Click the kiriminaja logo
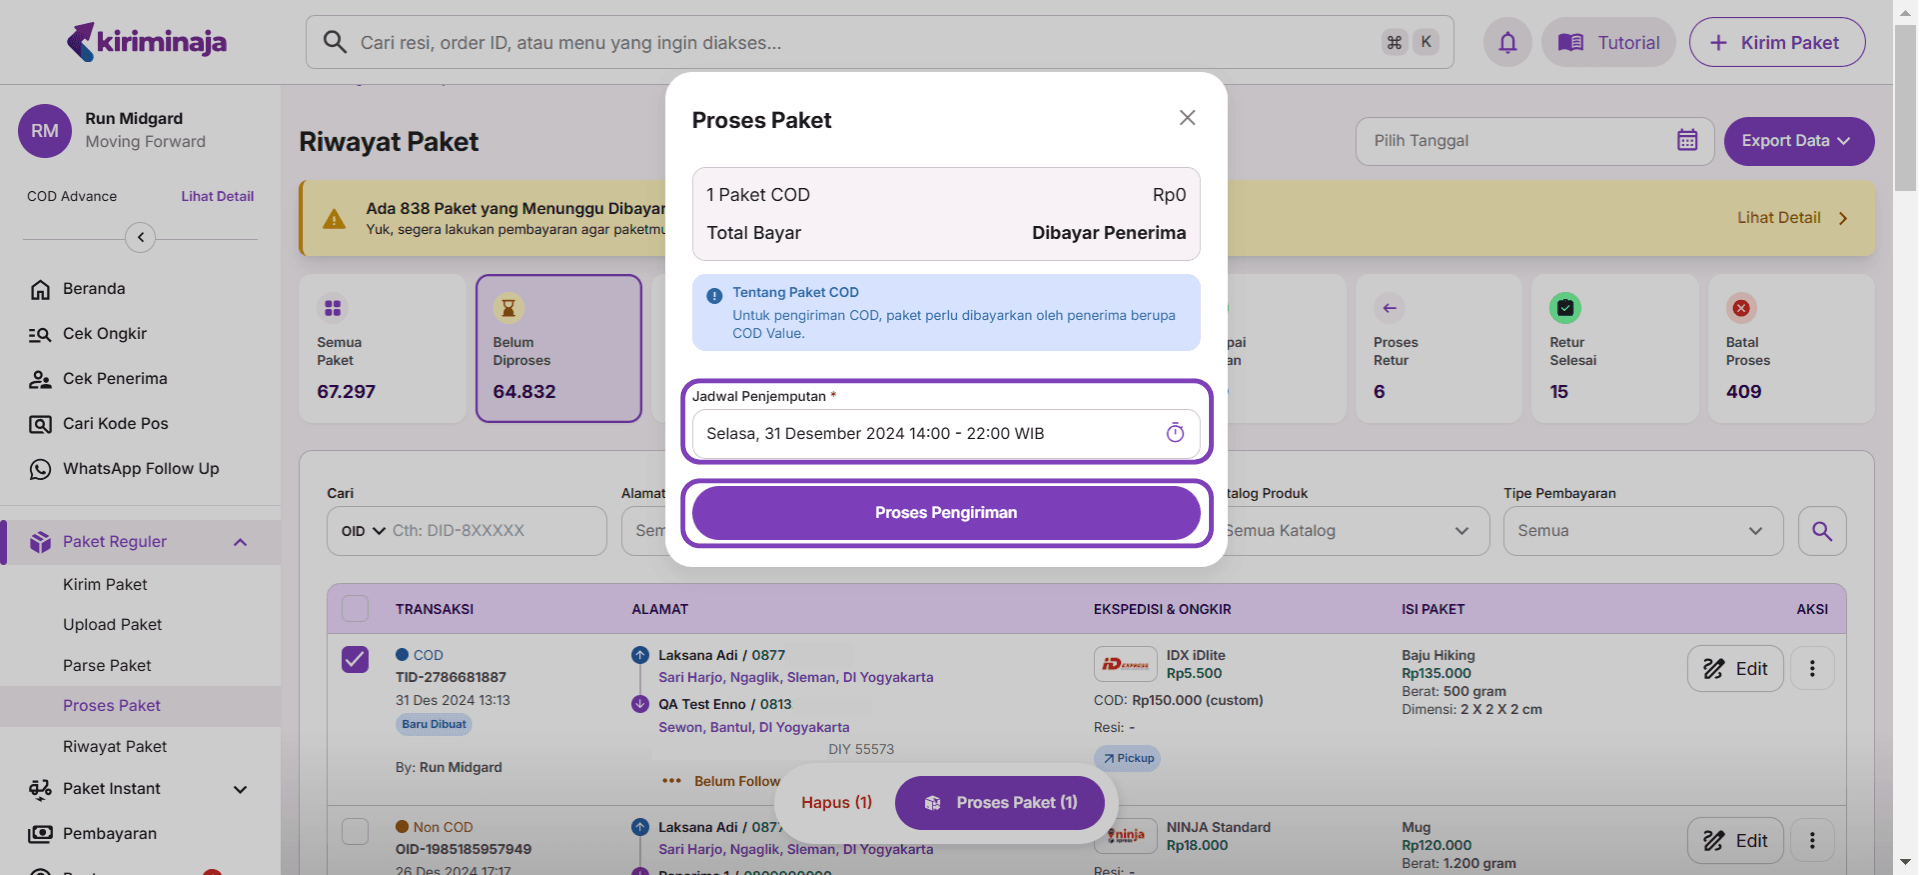 (147, 42)
